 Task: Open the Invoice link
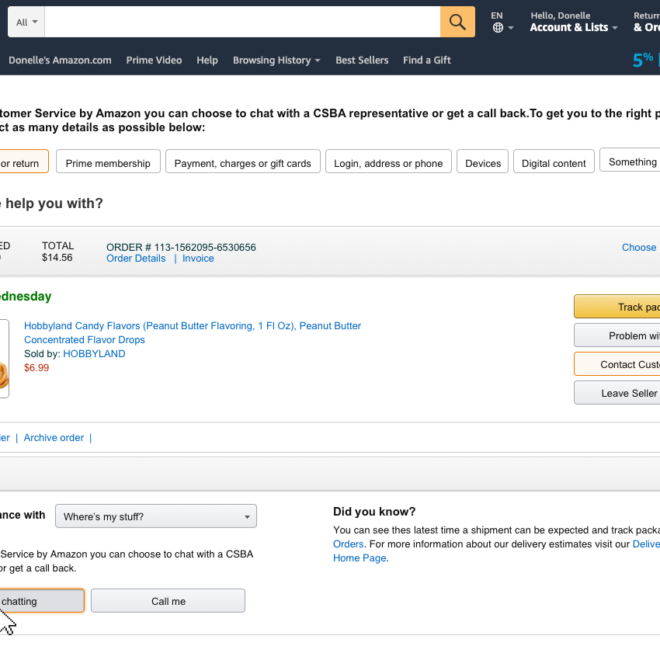point(198,258)
